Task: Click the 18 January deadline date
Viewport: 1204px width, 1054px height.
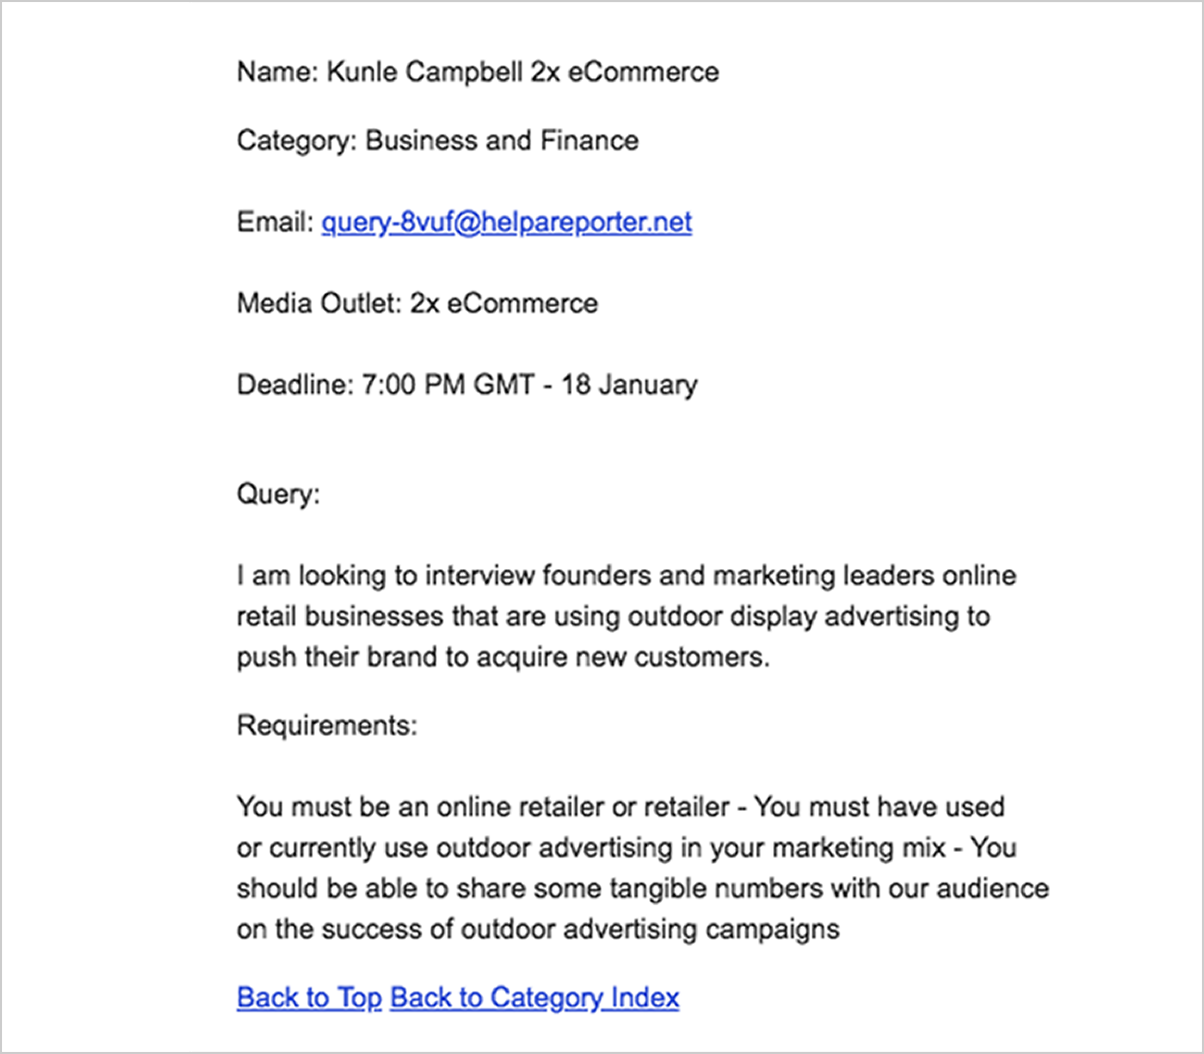Action: [629, 385]
